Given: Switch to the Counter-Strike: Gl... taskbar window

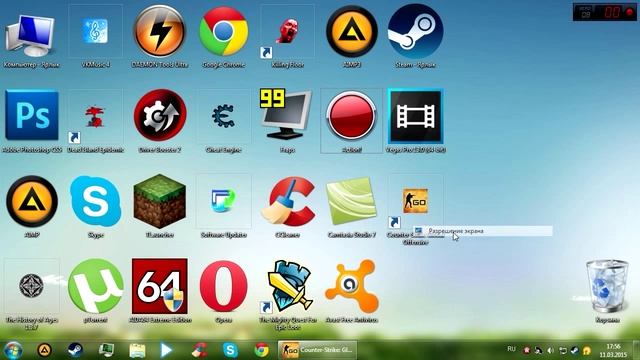Looking at the screenshot, I should pos(317,350).
